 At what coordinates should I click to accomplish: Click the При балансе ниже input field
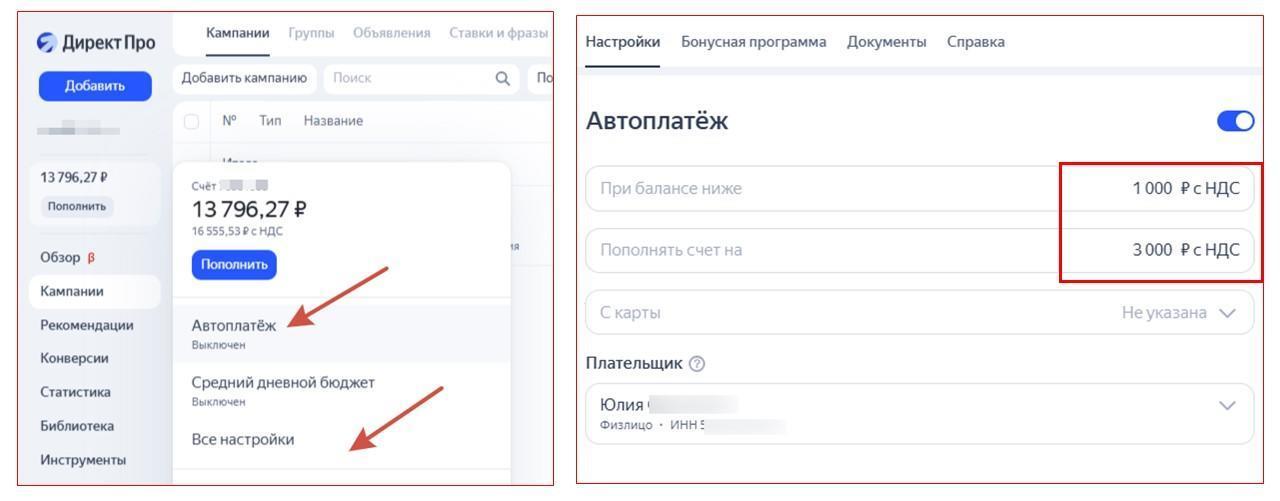click(820, 188)
